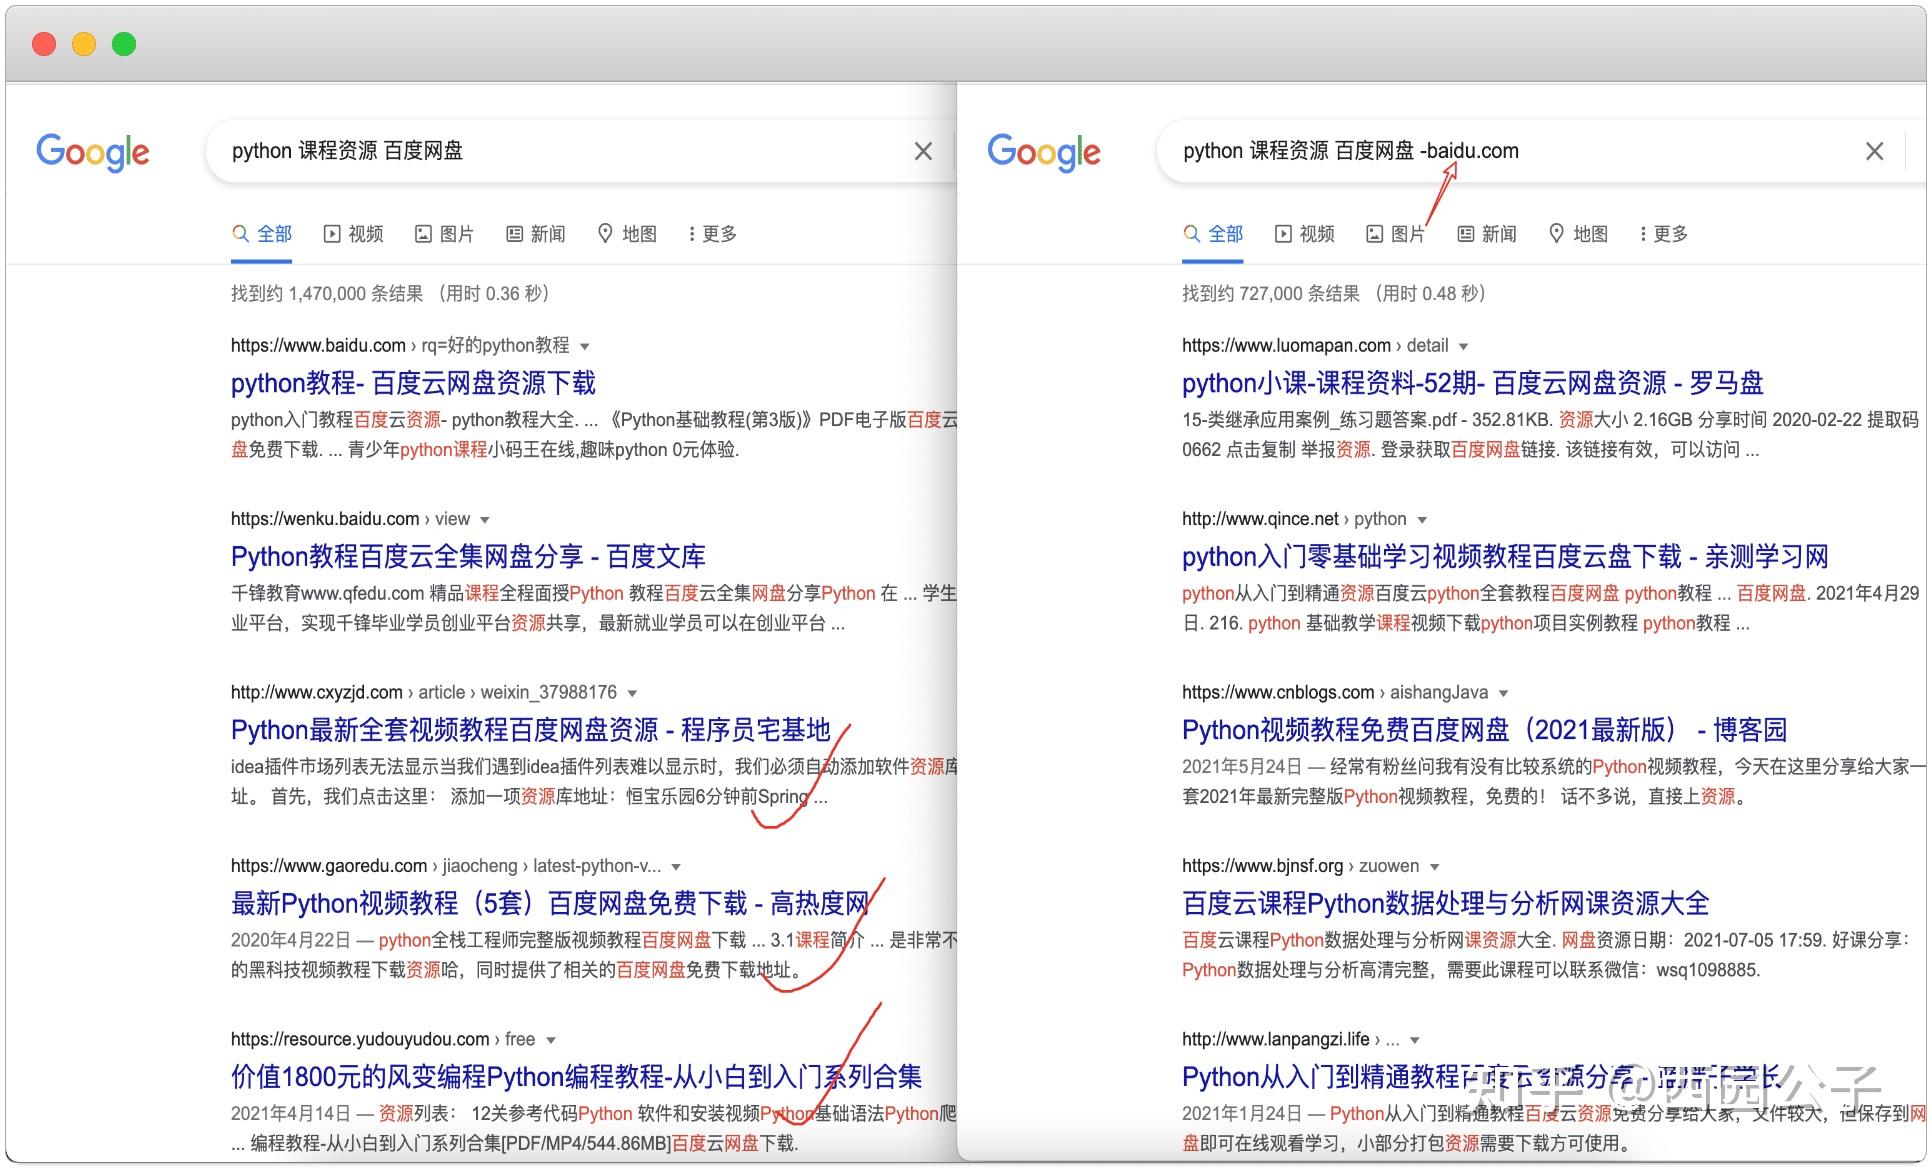The height and width of the screenshot is (1168, 1932).
Task: Open result 'python教程- 百度云网盘资源下载'
Action: point(413,383)
